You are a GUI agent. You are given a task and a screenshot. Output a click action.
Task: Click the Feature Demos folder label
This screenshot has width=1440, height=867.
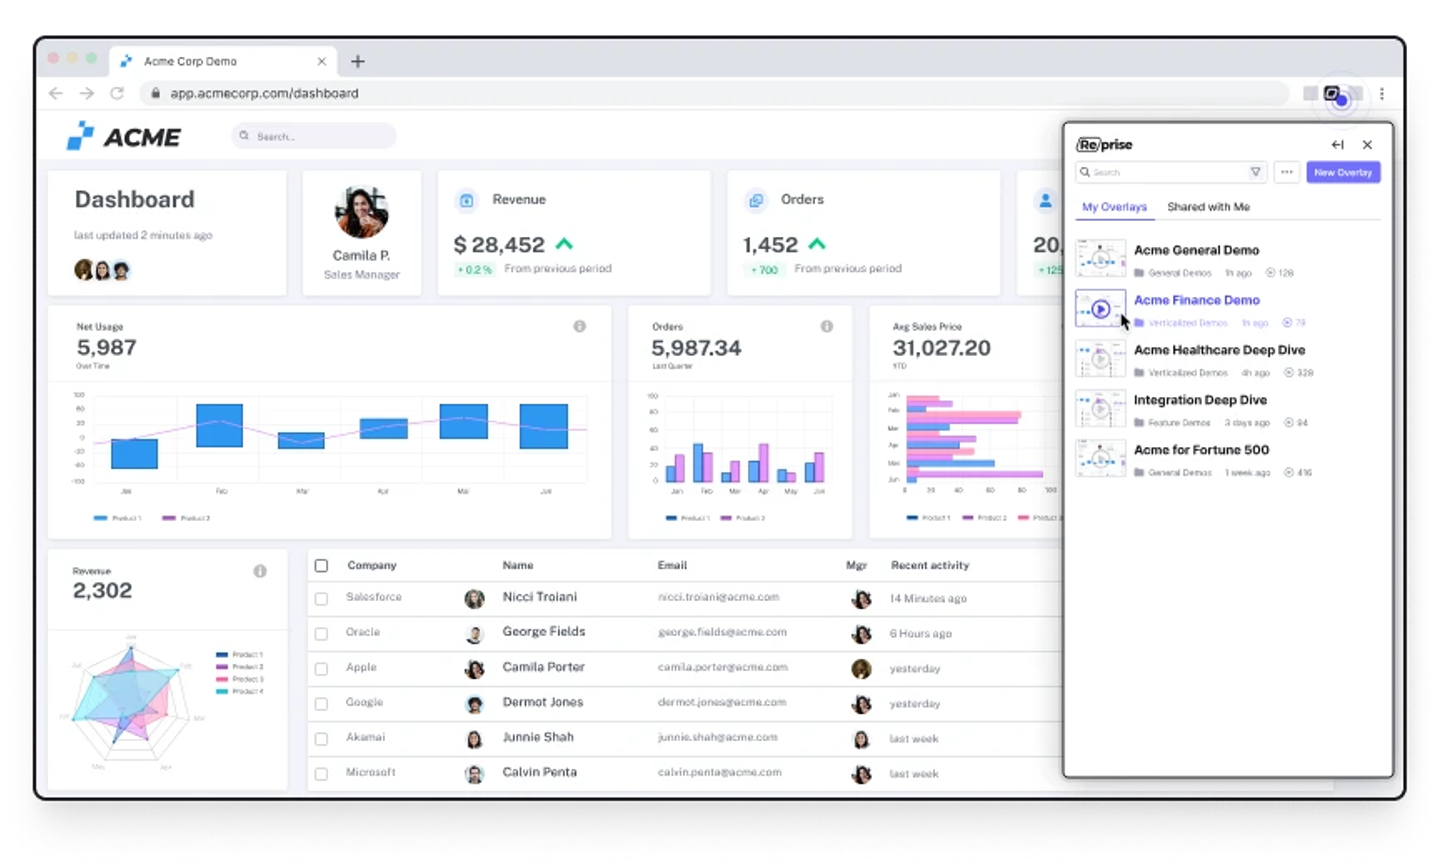[1172, 423]
